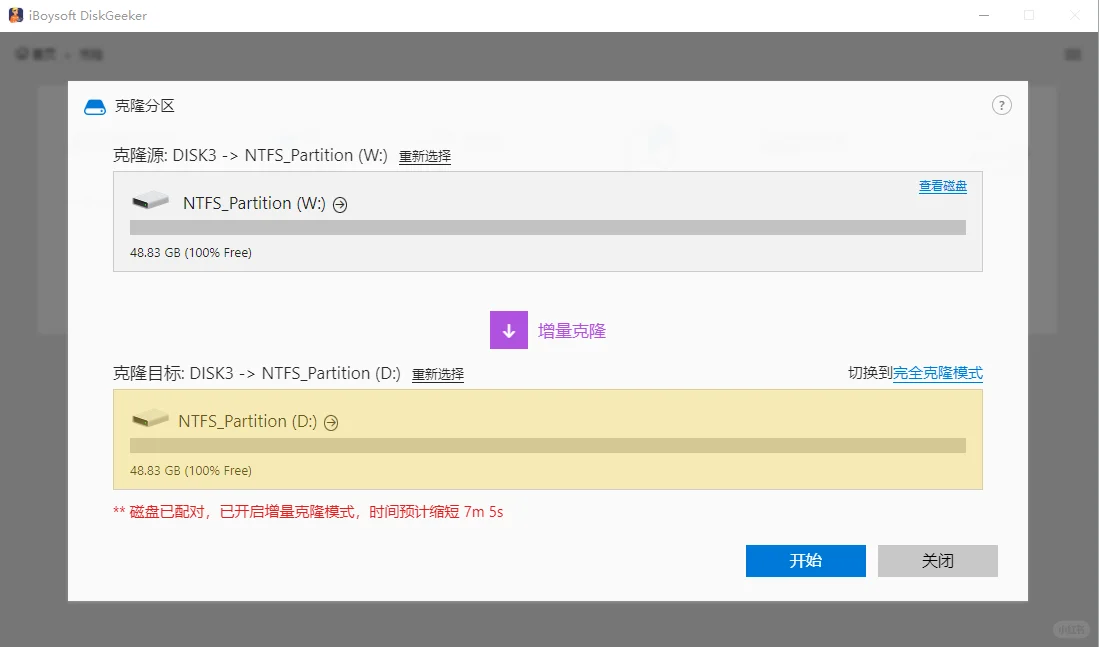Click the purple down arrow clone icon
The image size is (1099, 647).
508,330
